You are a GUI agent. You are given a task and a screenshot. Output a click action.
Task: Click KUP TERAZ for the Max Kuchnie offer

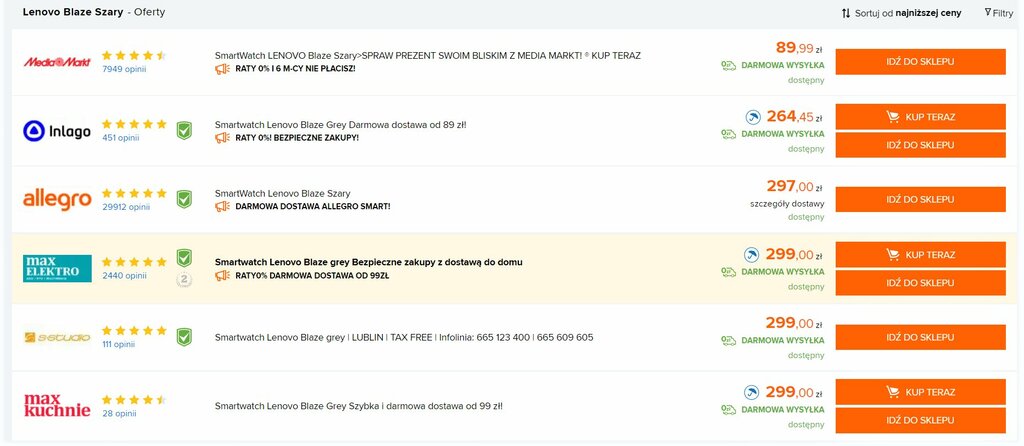920,392
